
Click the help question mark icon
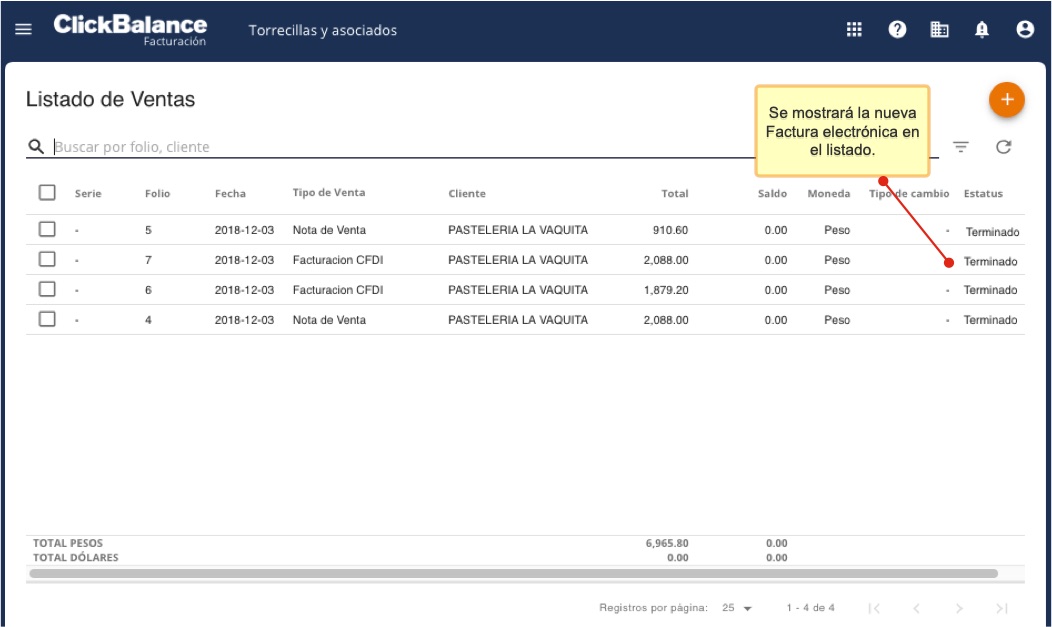click(897, 30)
